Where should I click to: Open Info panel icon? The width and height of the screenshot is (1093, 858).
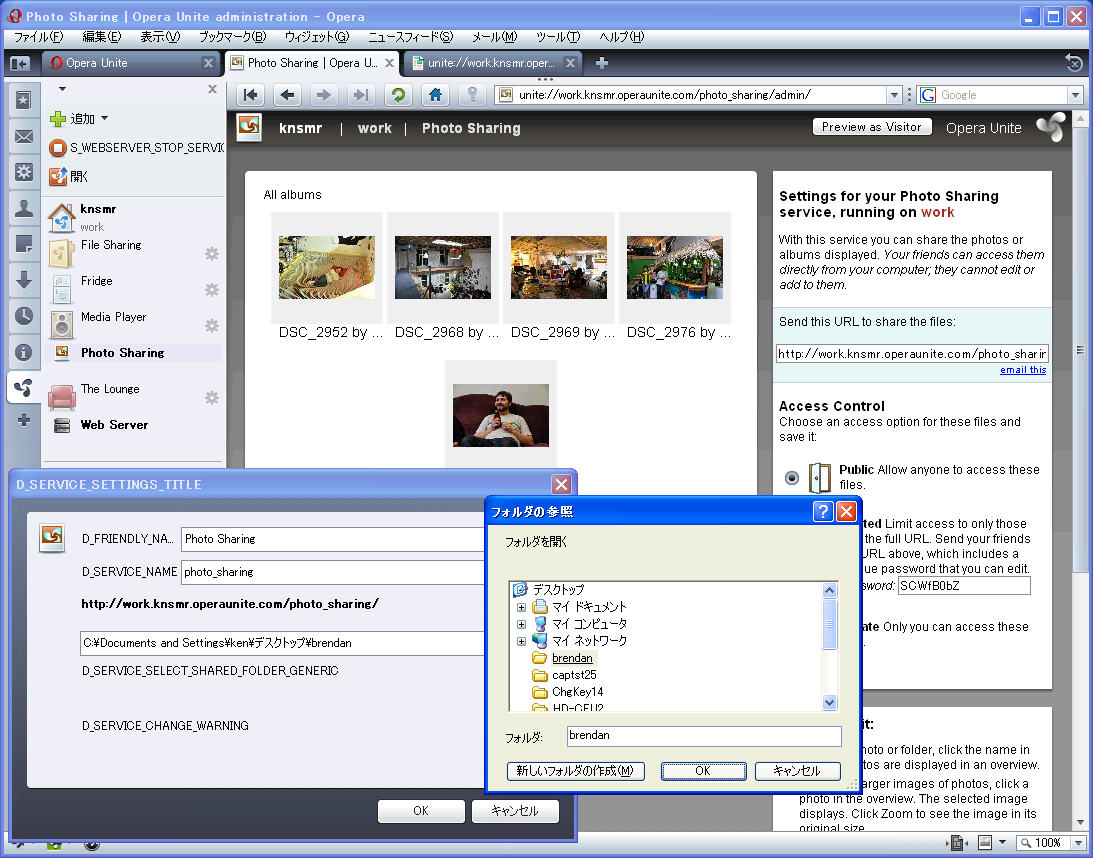24,352
